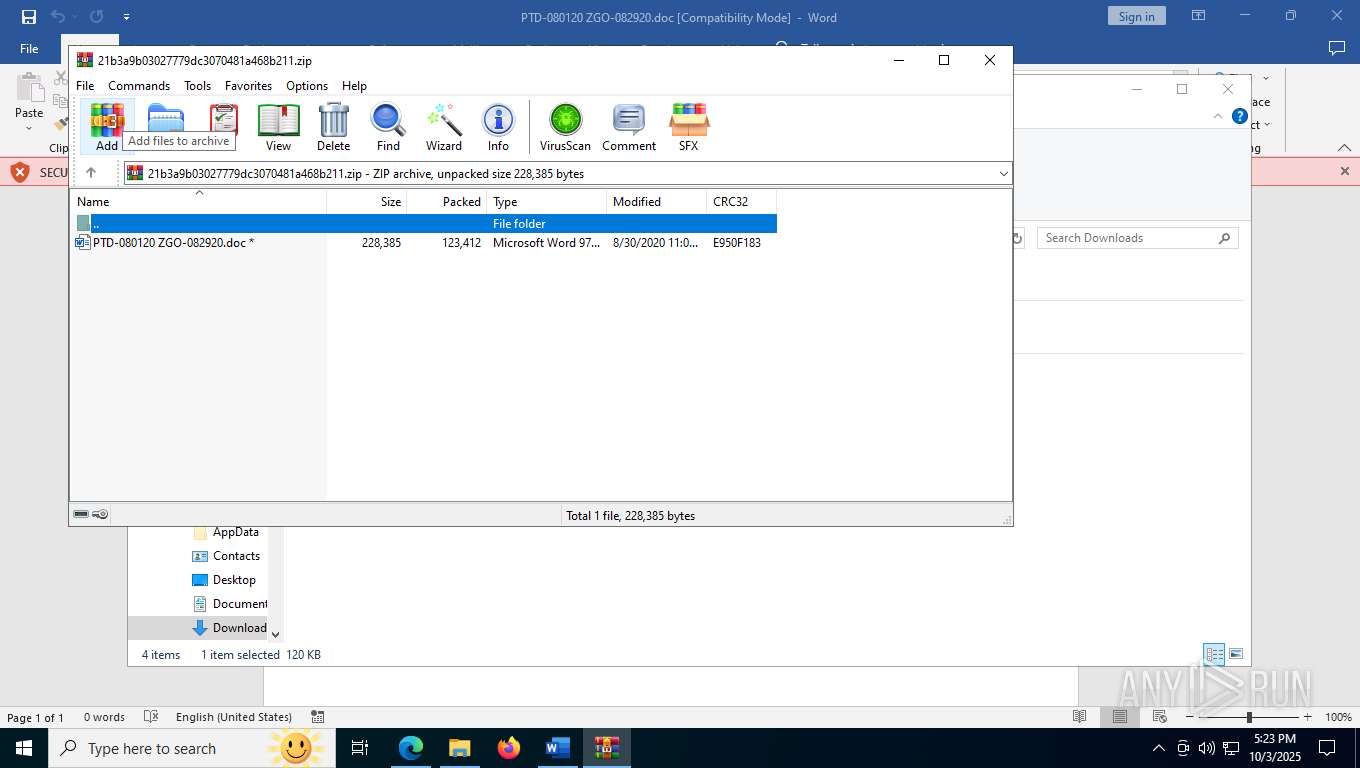Dismiss the security warning bar
The width and height of the screenshot is (1360, 768).
(x=1344, y=171)
